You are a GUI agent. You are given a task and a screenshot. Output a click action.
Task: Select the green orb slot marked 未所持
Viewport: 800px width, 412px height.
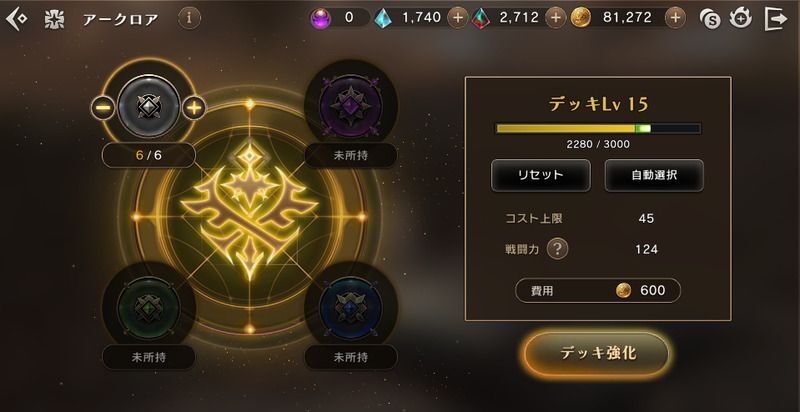pyautogui.click(x=149, y=307)
